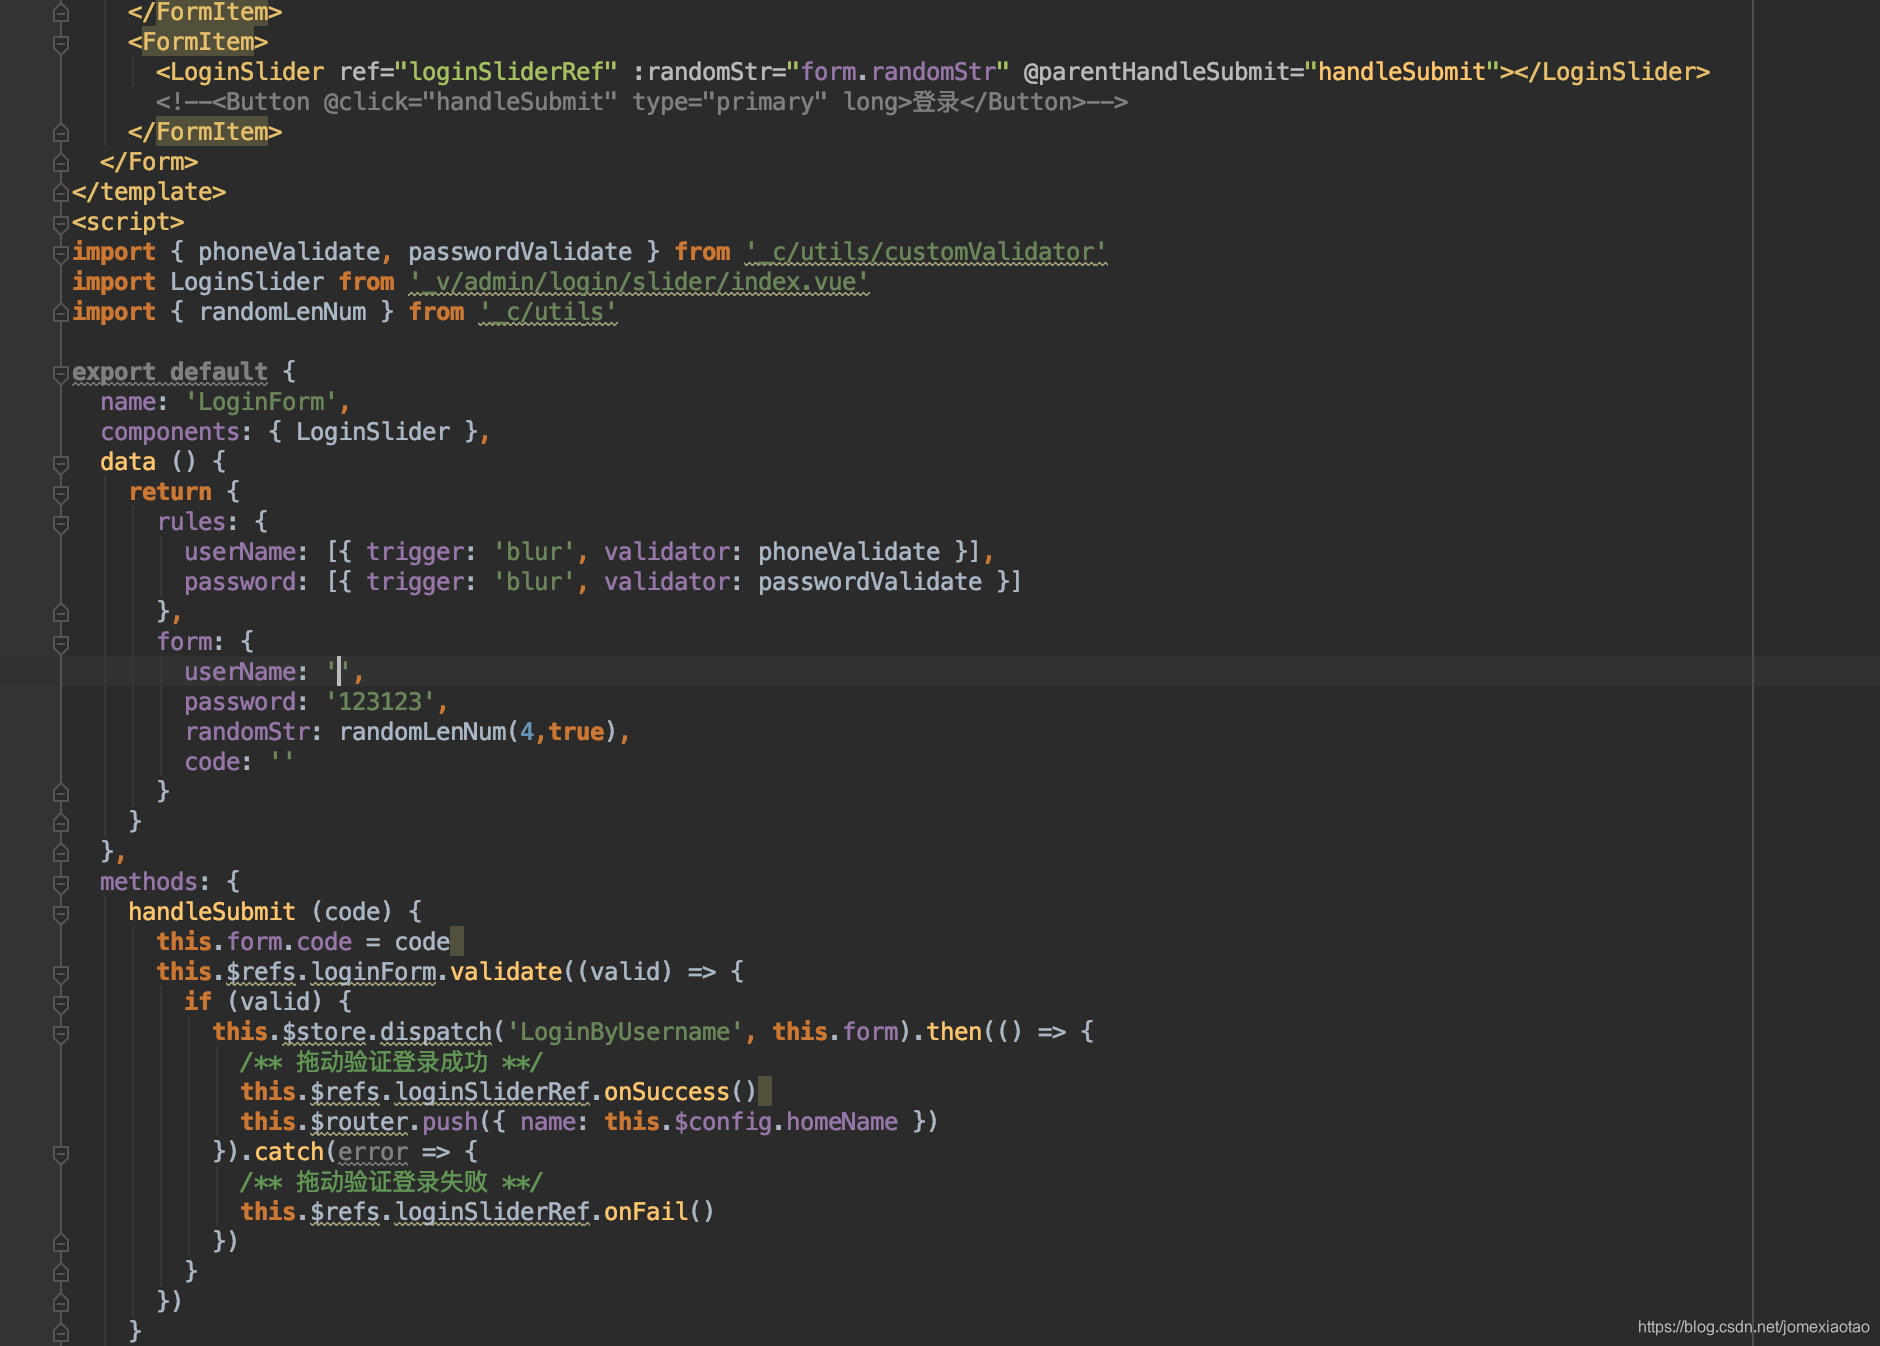Click the '_c/utils' import path for randomLenNum
The image size is (1880, 1346).
(x=548, y=312)
